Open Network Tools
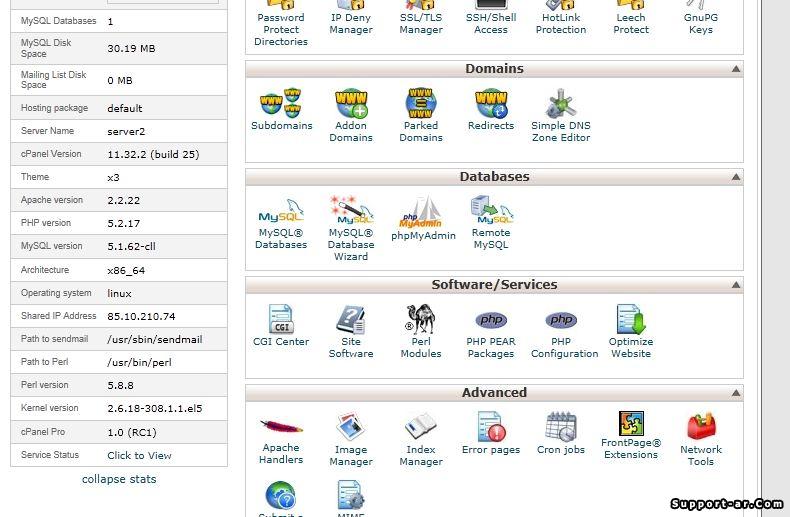Viewport: 790px width, 517px height. (701, 428)
